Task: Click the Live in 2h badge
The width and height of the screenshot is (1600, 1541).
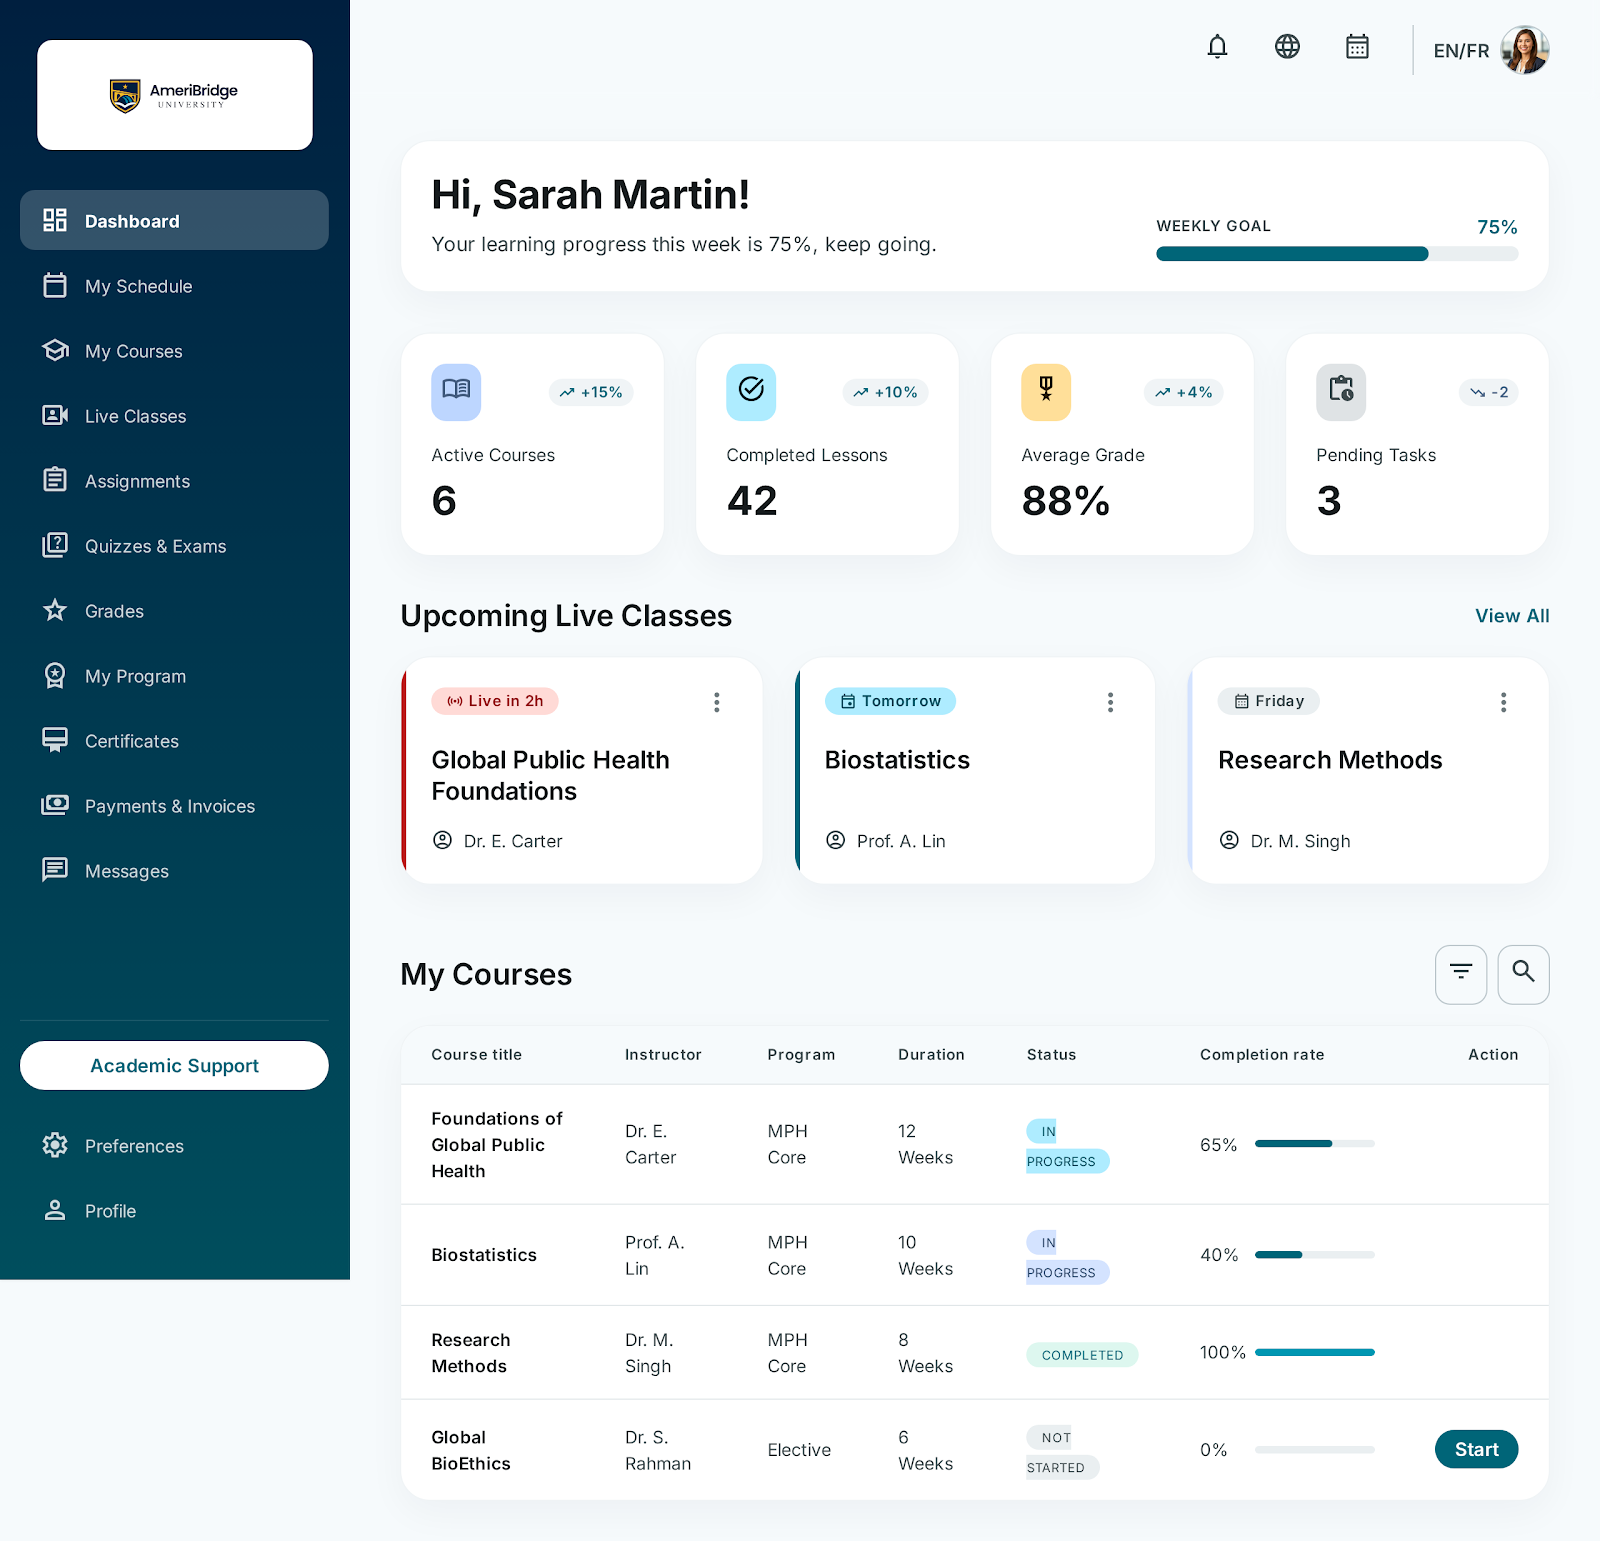Action: coord(495,701)
